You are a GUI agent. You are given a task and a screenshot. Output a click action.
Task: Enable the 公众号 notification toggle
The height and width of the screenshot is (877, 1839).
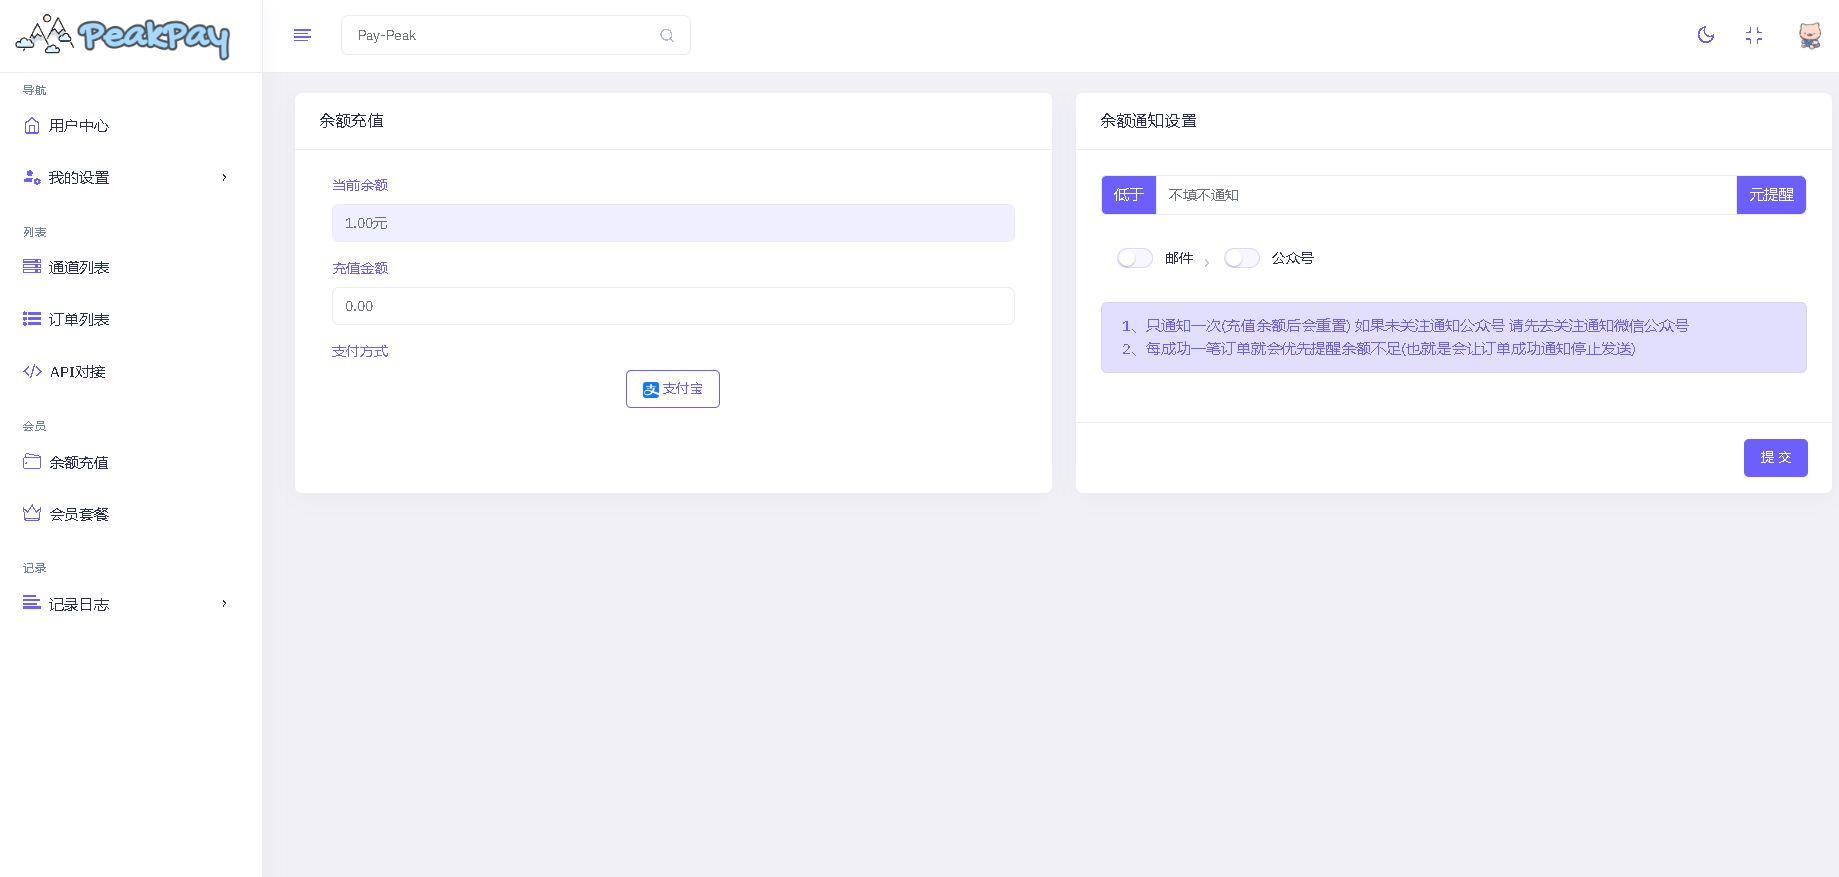point(1241,258)
